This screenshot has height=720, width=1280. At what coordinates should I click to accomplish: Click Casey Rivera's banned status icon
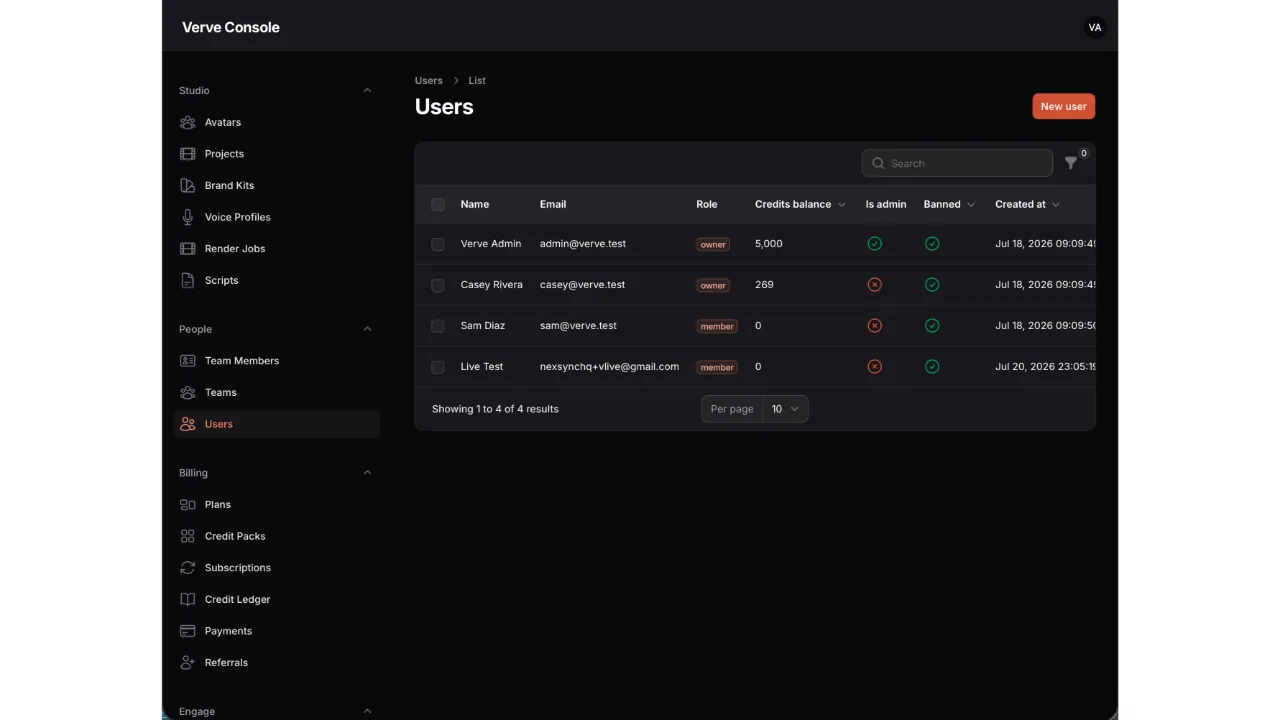coord(932,285)
